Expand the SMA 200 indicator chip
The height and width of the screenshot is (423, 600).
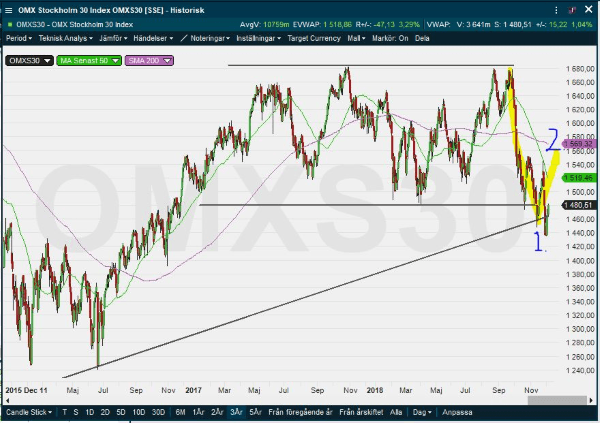(149, 60)
